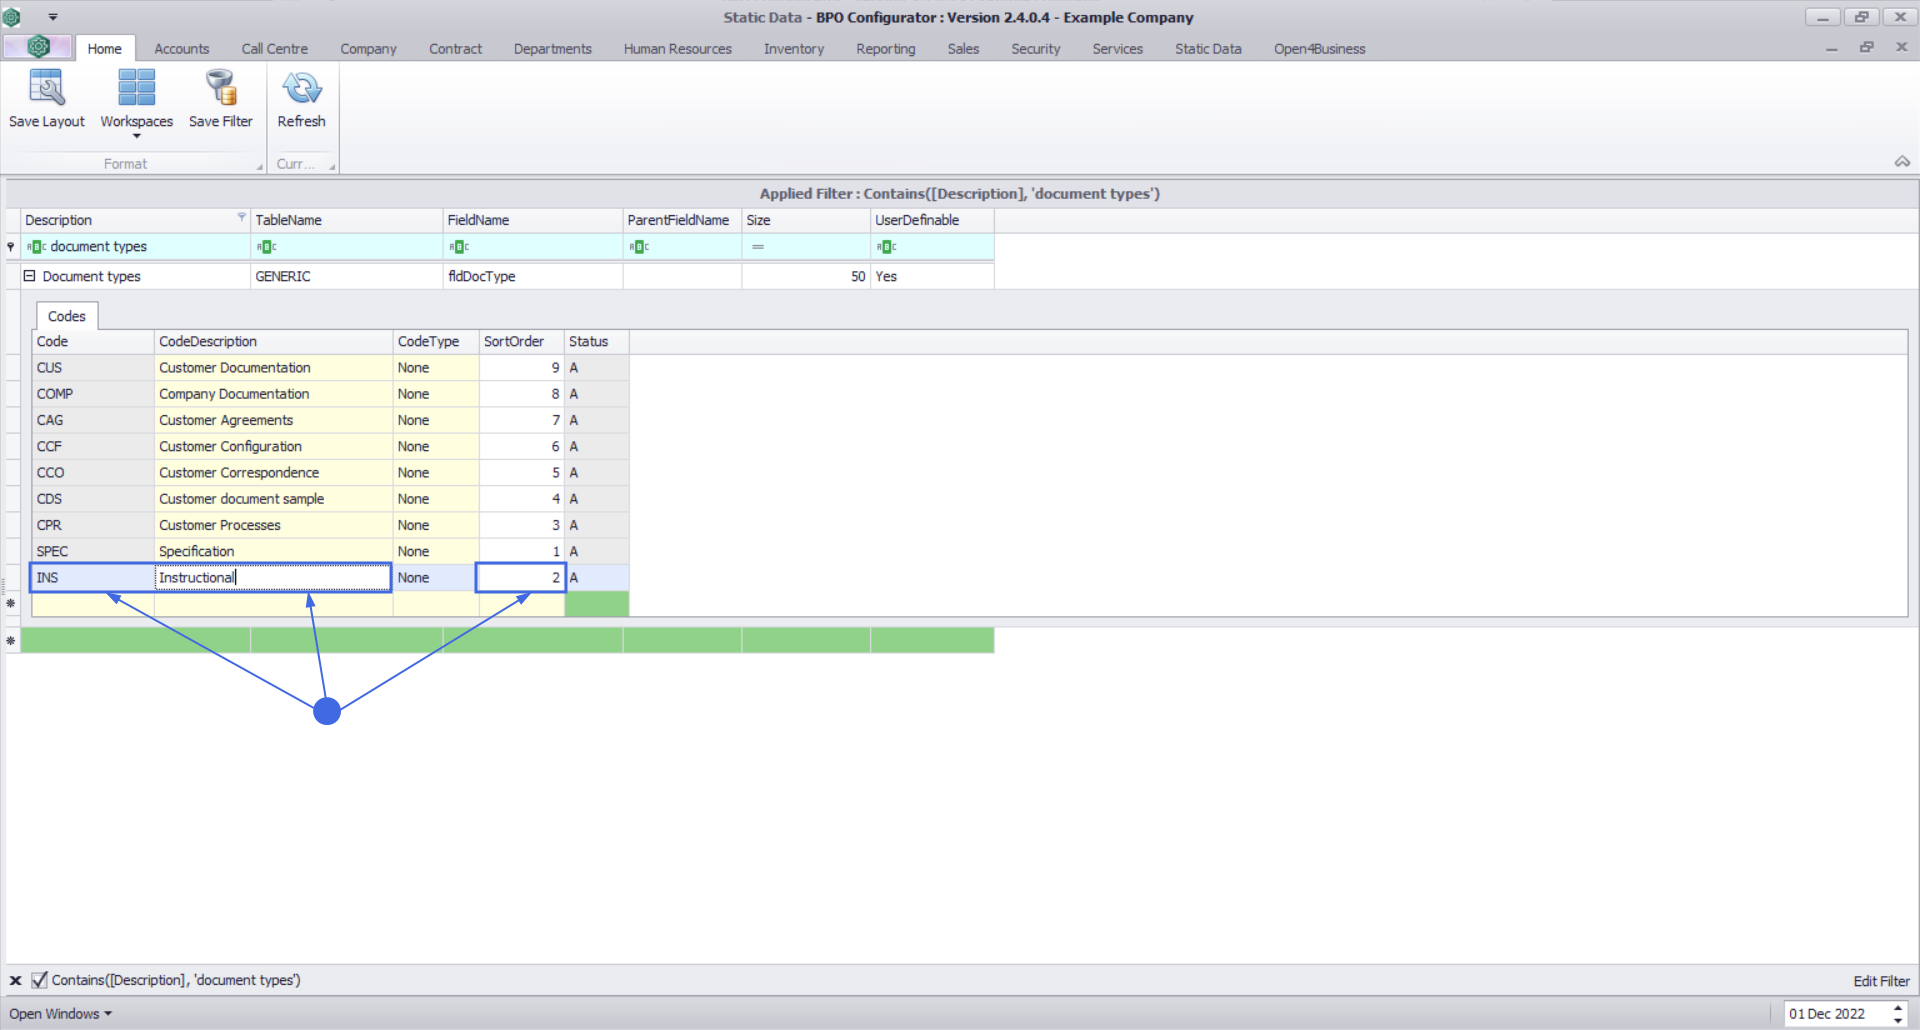The width and height of the screenshot is (1920, 1030).
Task: Click the Edit Filter button
Action: click(x=1881, y=981)
